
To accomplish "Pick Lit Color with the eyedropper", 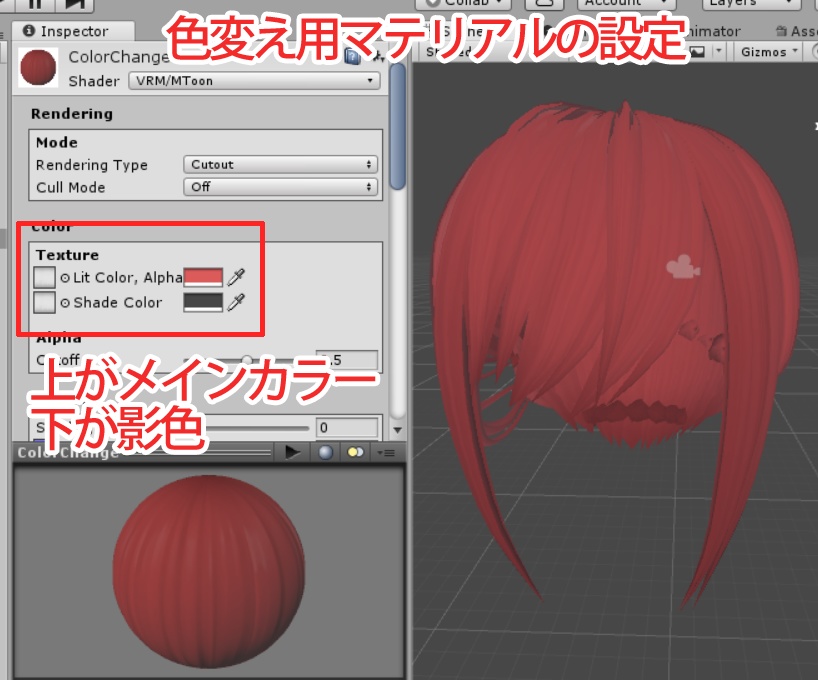I will coord(236,277).
